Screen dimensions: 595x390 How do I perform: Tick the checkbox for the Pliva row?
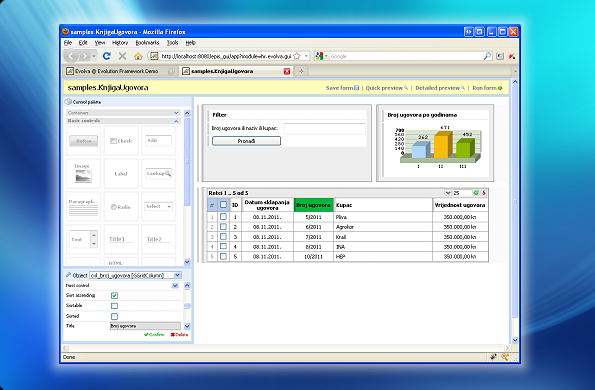(x=223, y=217)
